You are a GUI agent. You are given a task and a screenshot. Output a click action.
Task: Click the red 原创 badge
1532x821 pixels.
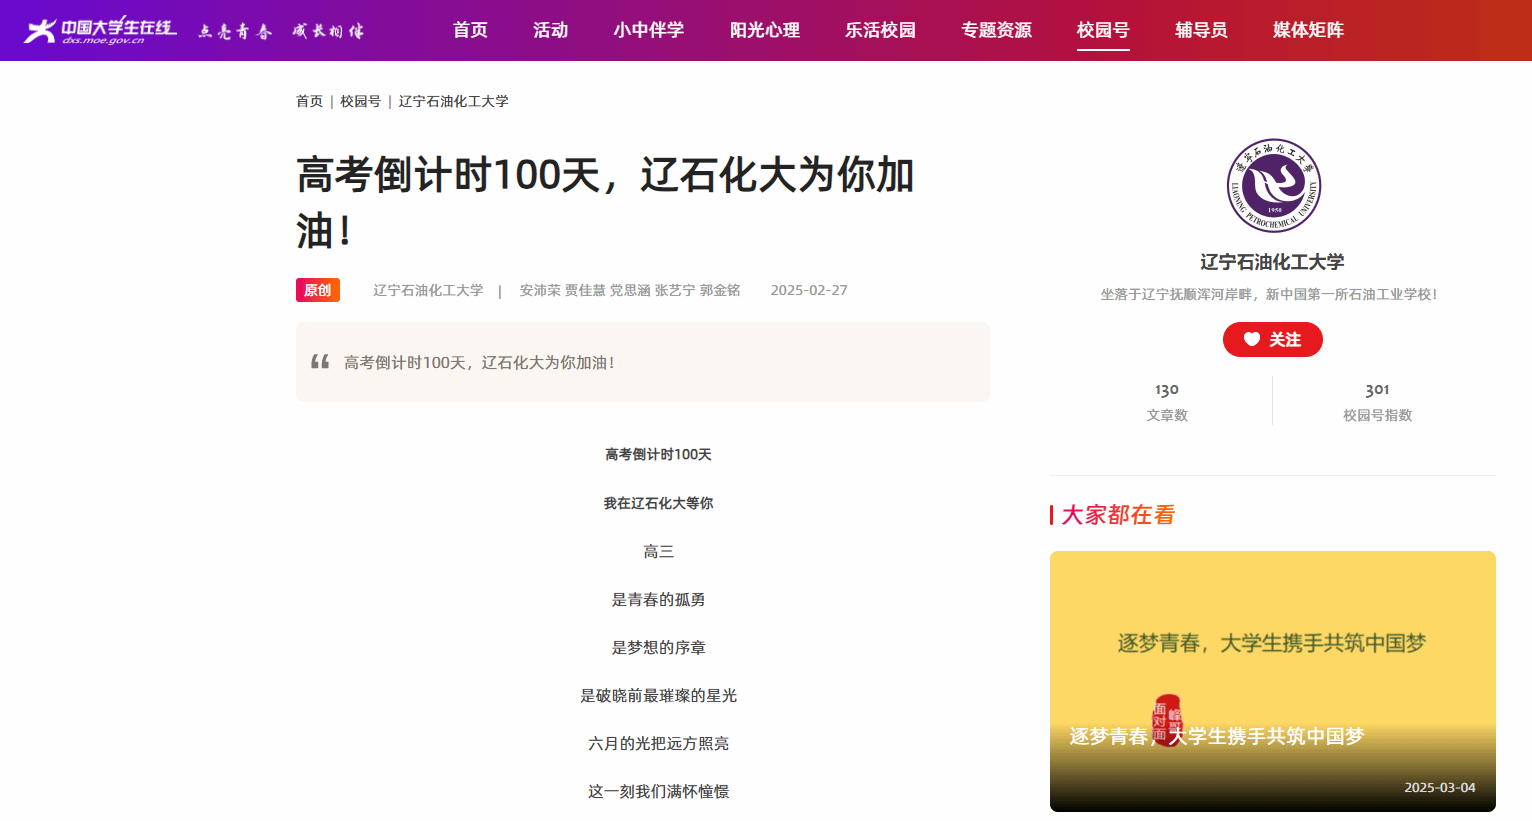317,290
